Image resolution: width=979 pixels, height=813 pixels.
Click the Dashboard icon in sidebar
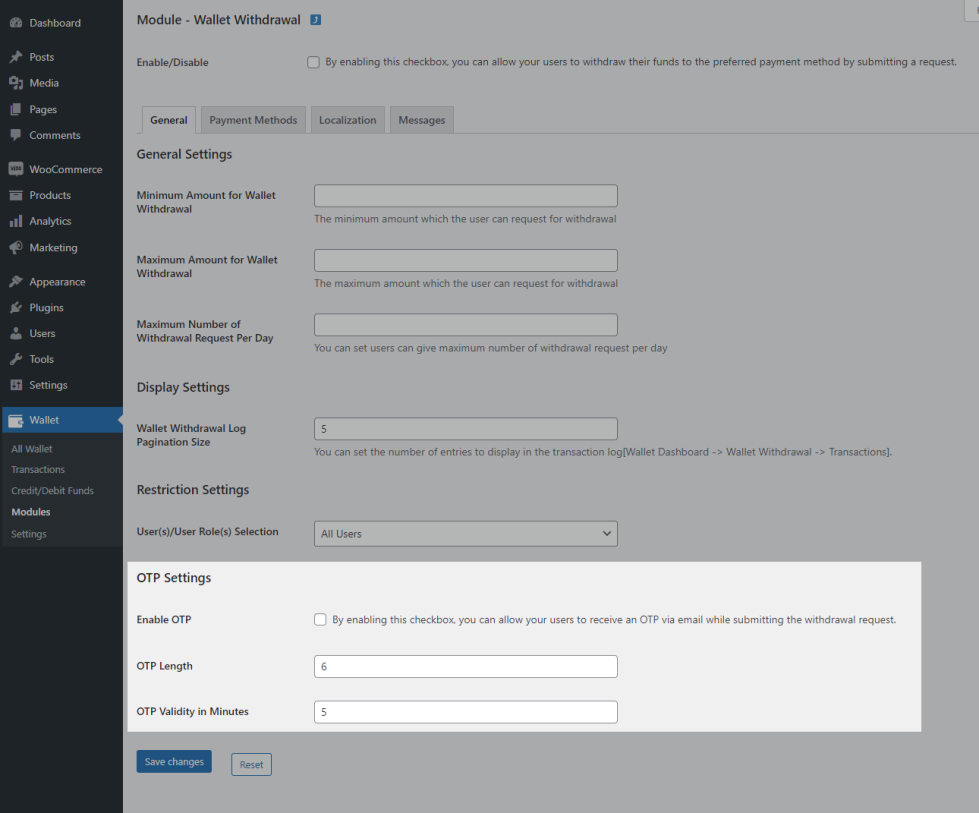(16, 23)
